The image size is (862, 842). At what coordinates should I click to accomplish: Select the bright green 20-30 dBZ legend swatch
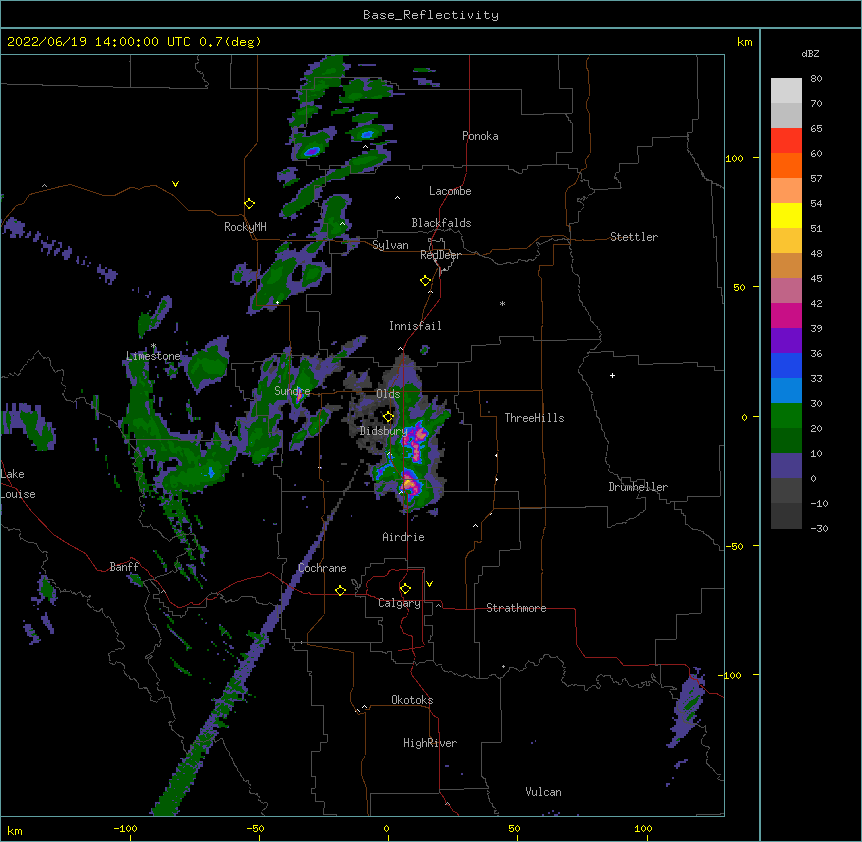[x=786, y=416]
